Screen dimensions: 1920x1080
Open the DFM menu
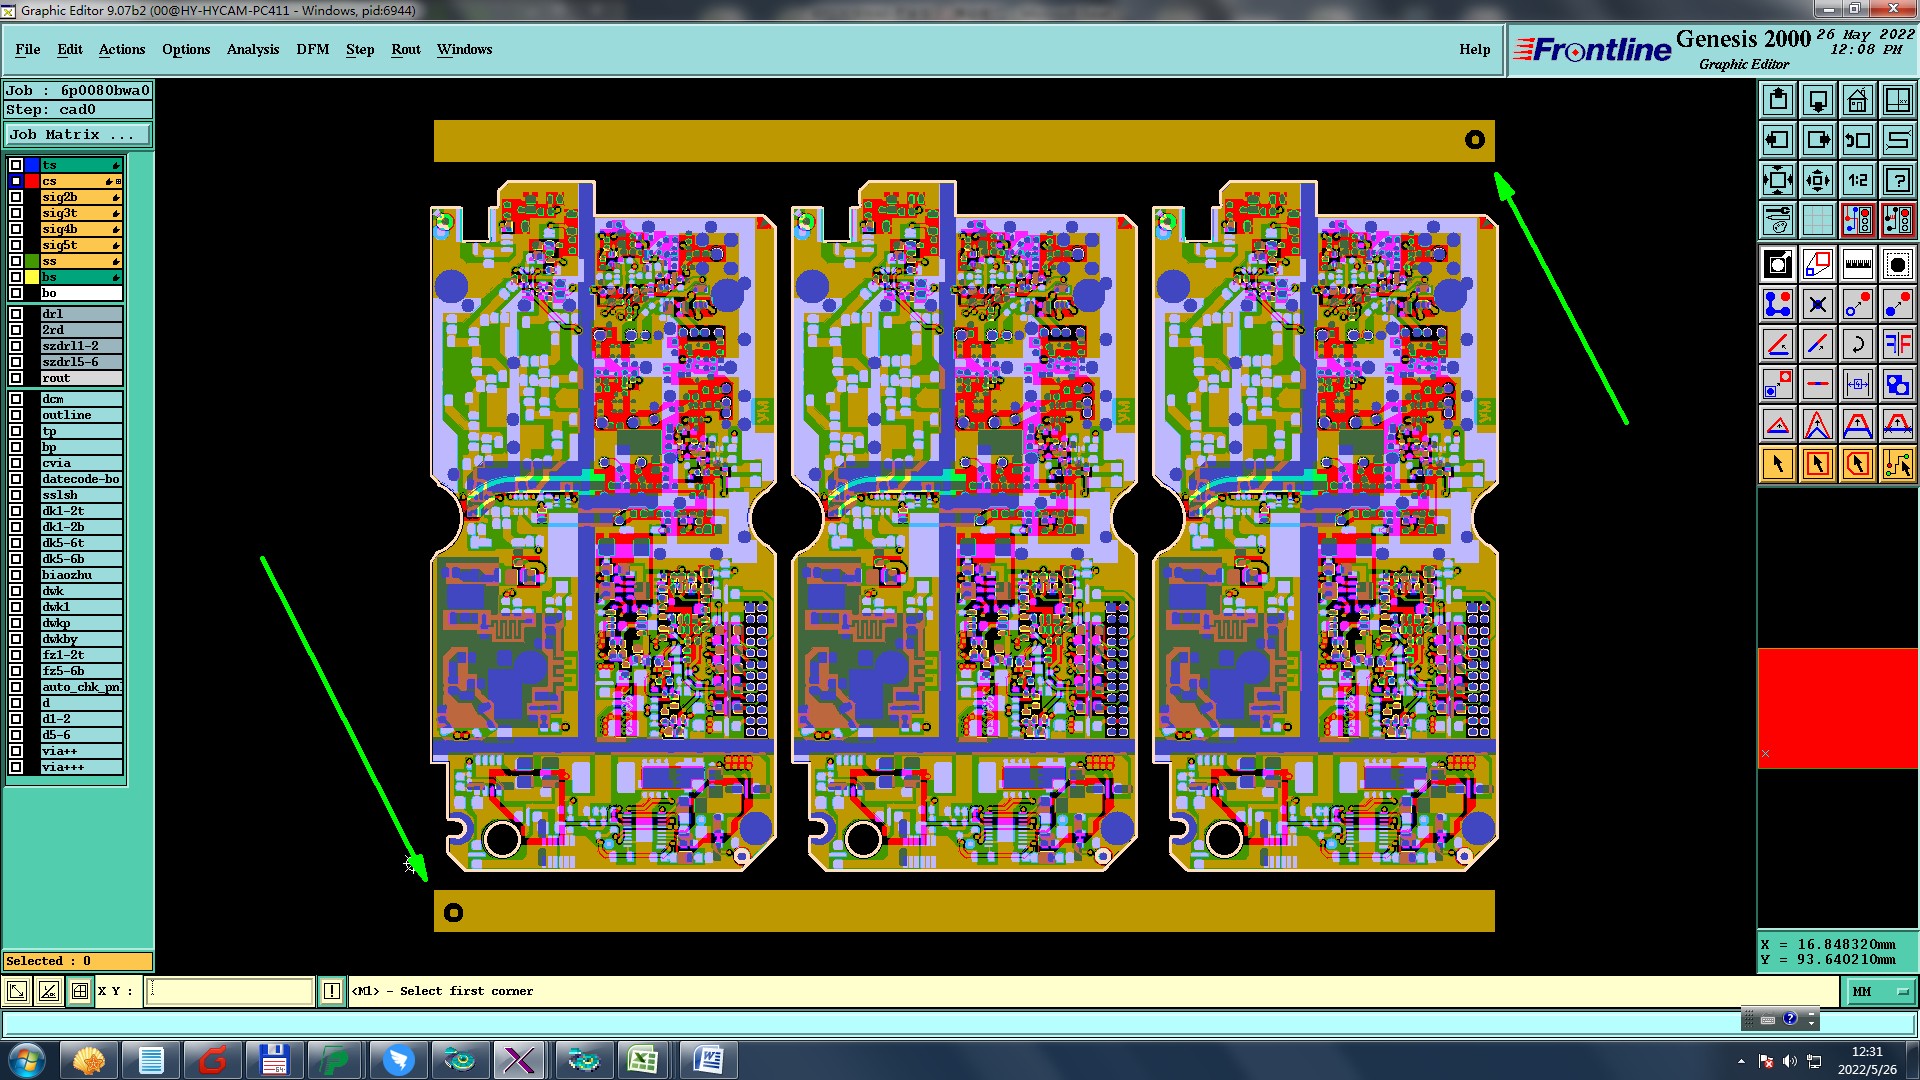click(312, 49)
